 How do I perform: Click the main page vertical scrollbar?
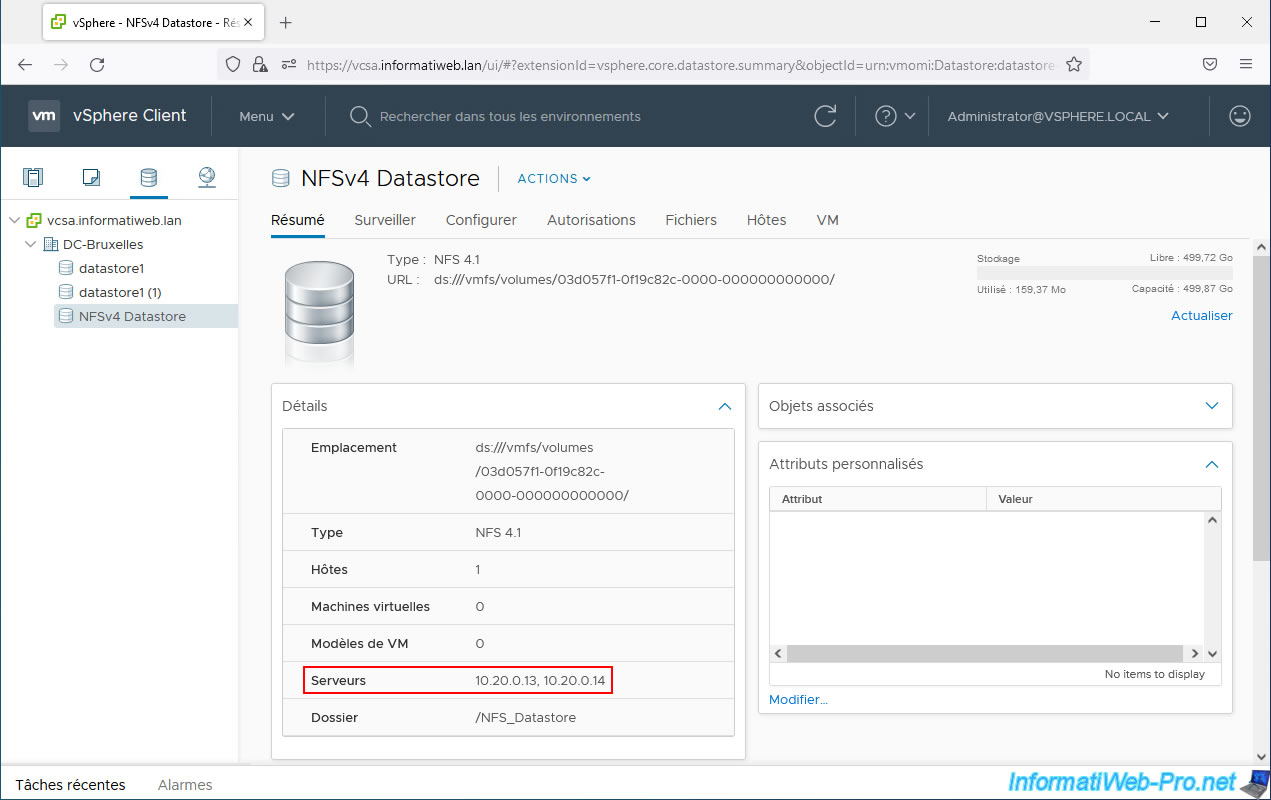click(x=1262, y=408)
